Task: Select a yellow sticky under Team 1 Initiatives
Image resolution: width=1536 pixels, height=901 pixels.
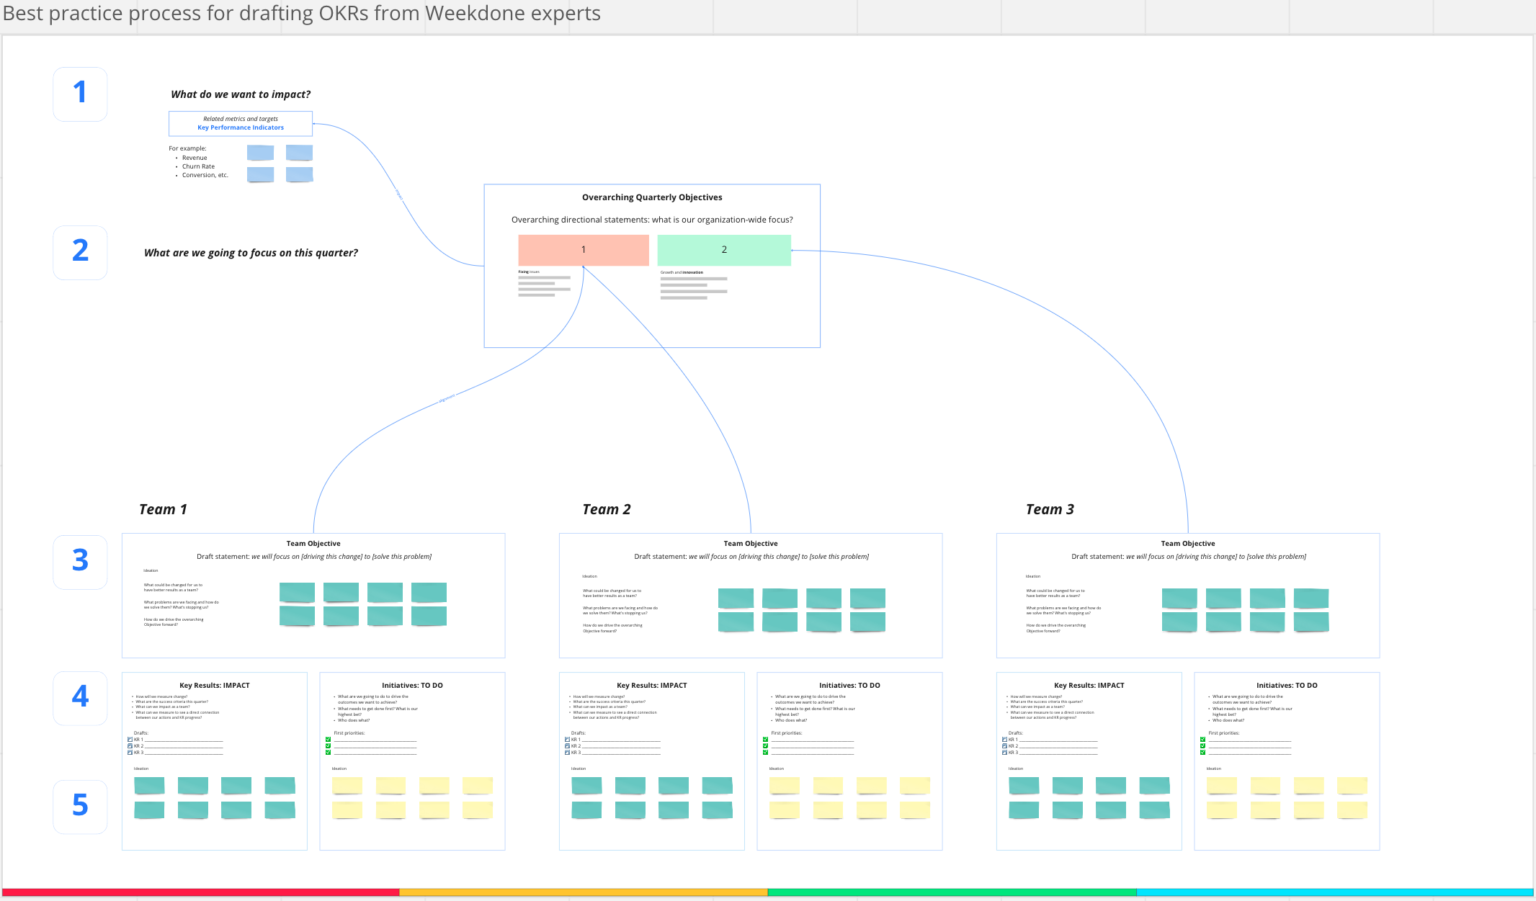Action: 346,788
